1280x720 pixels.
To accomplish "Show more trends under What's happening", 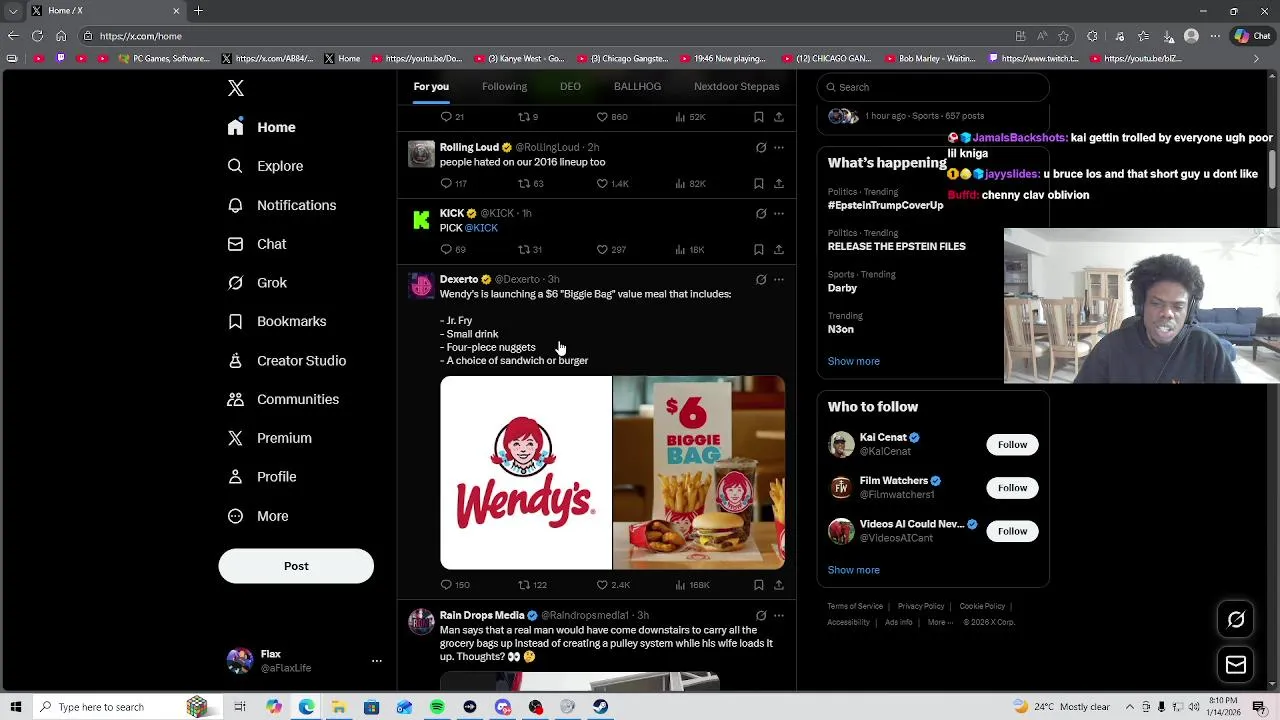I will coord(853,361).
